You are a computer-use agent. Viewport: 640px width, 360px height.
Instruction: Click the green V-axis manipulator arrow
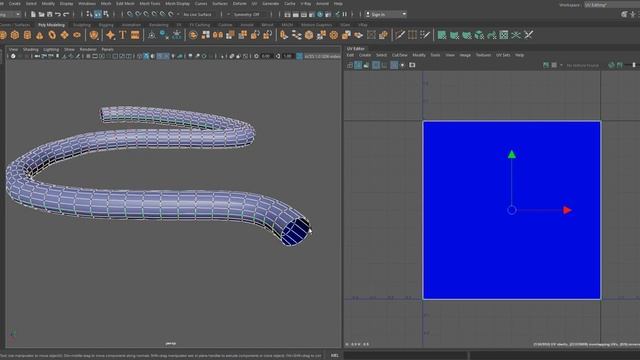(x=511, y=154)
